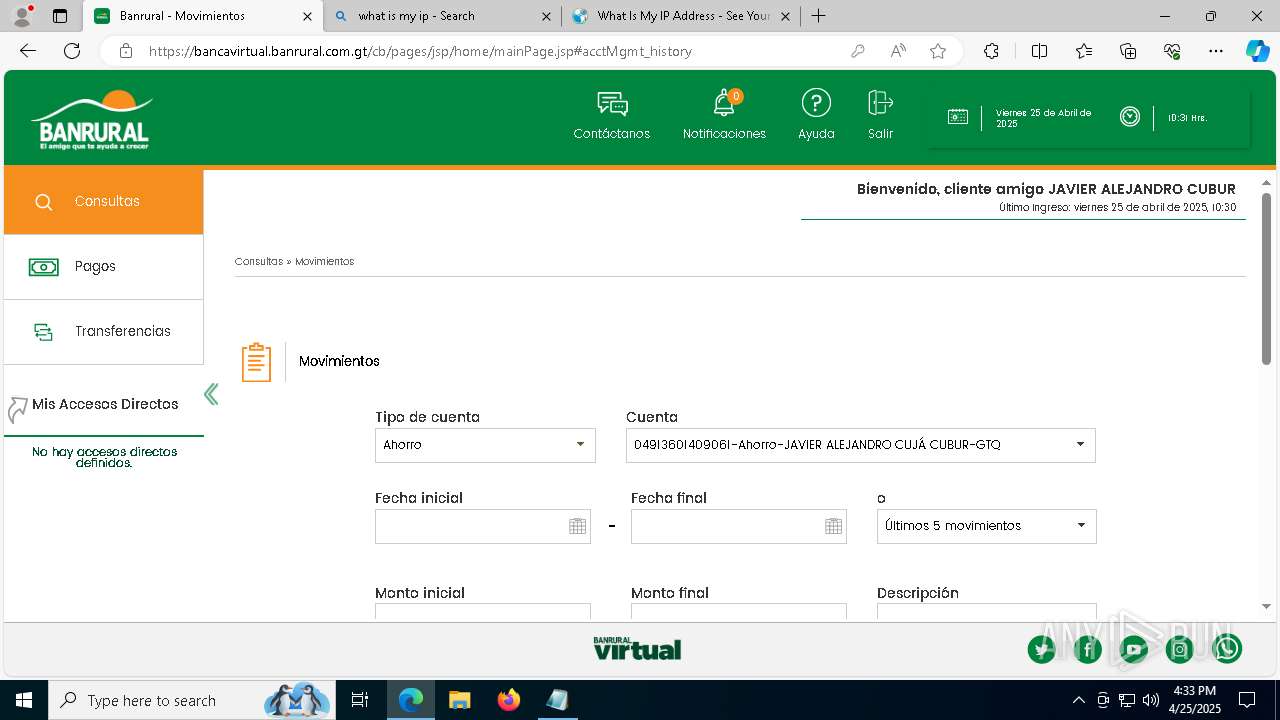
Task: Collapse sidebar with double chevron arrow
Action: (211, 394)
